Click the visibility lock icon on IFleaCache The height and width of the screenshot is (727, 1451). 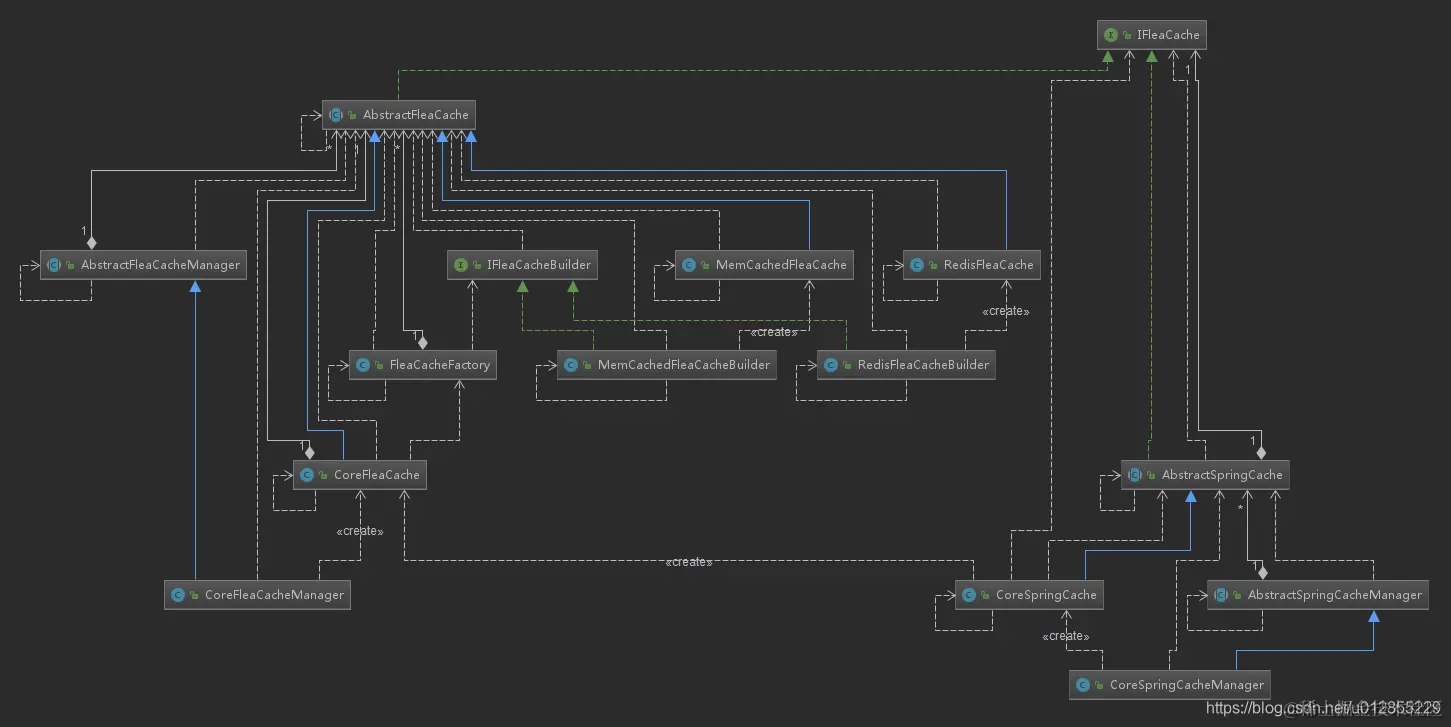[1127, 35]
